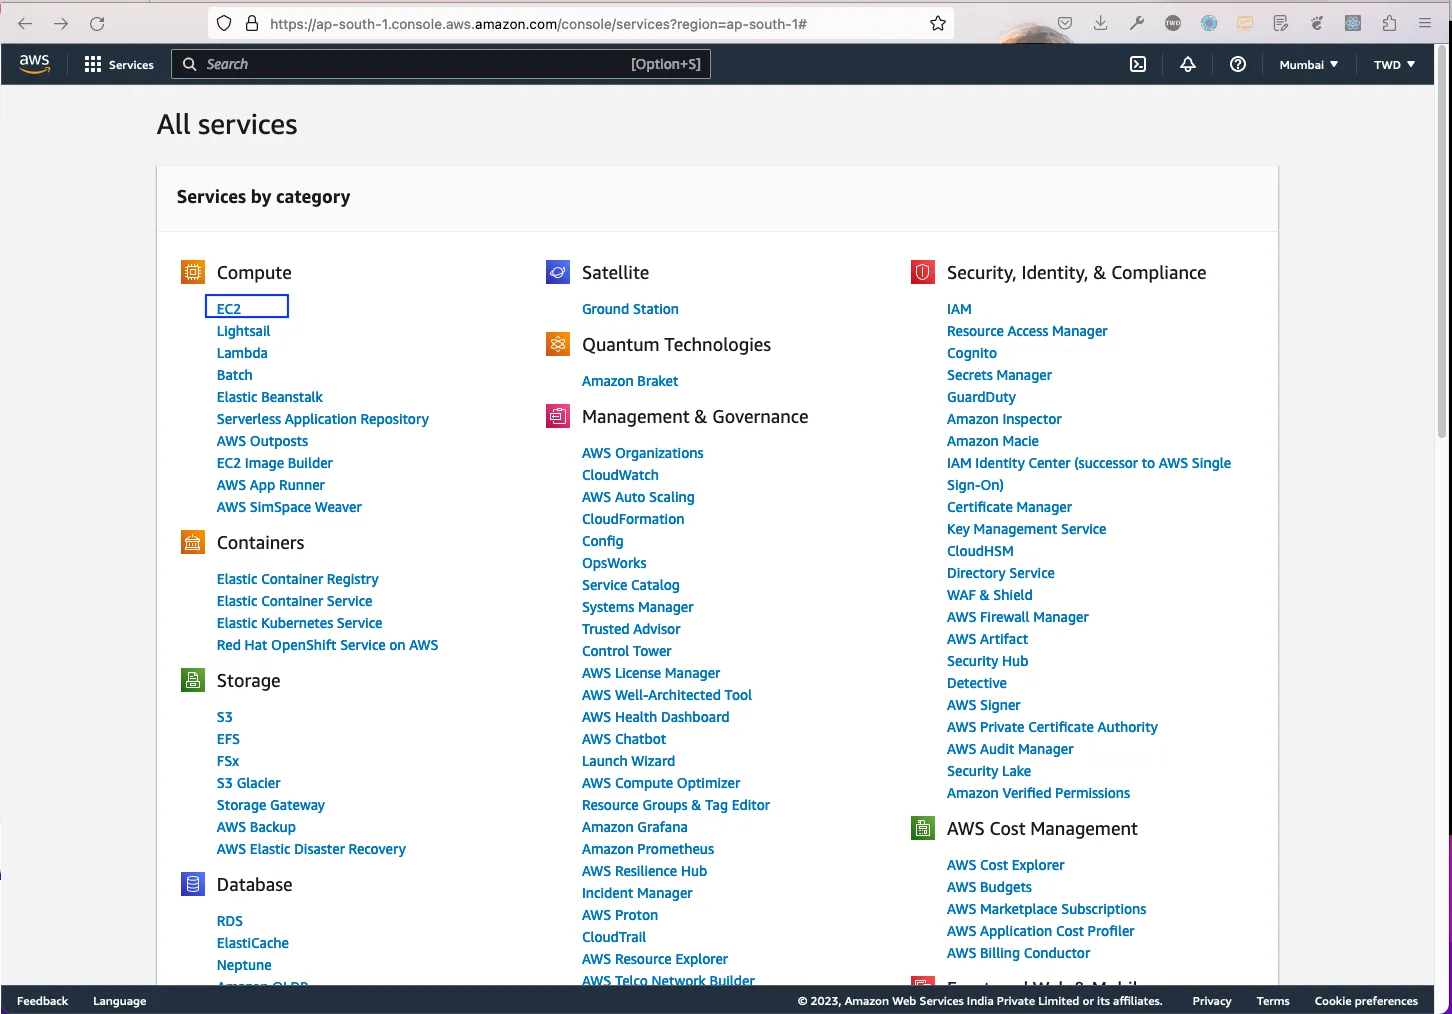Open the Ground Station link

(x=630, y=309)
